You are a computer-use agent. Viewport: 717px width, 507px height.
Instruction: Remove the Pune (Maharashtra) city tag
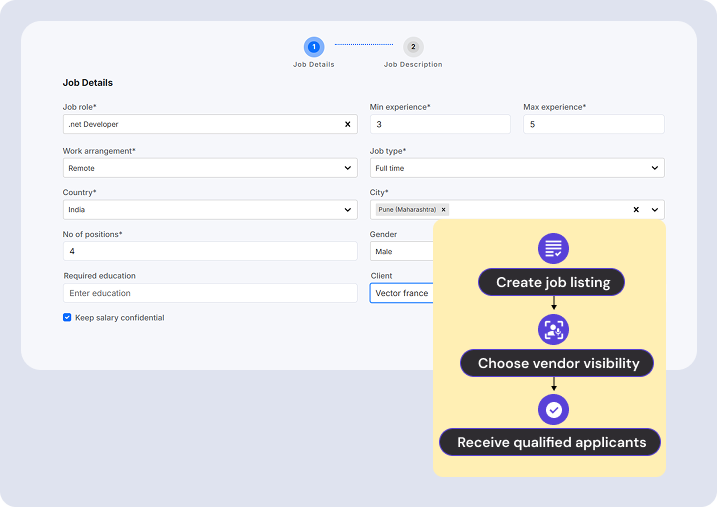[444, 210]
